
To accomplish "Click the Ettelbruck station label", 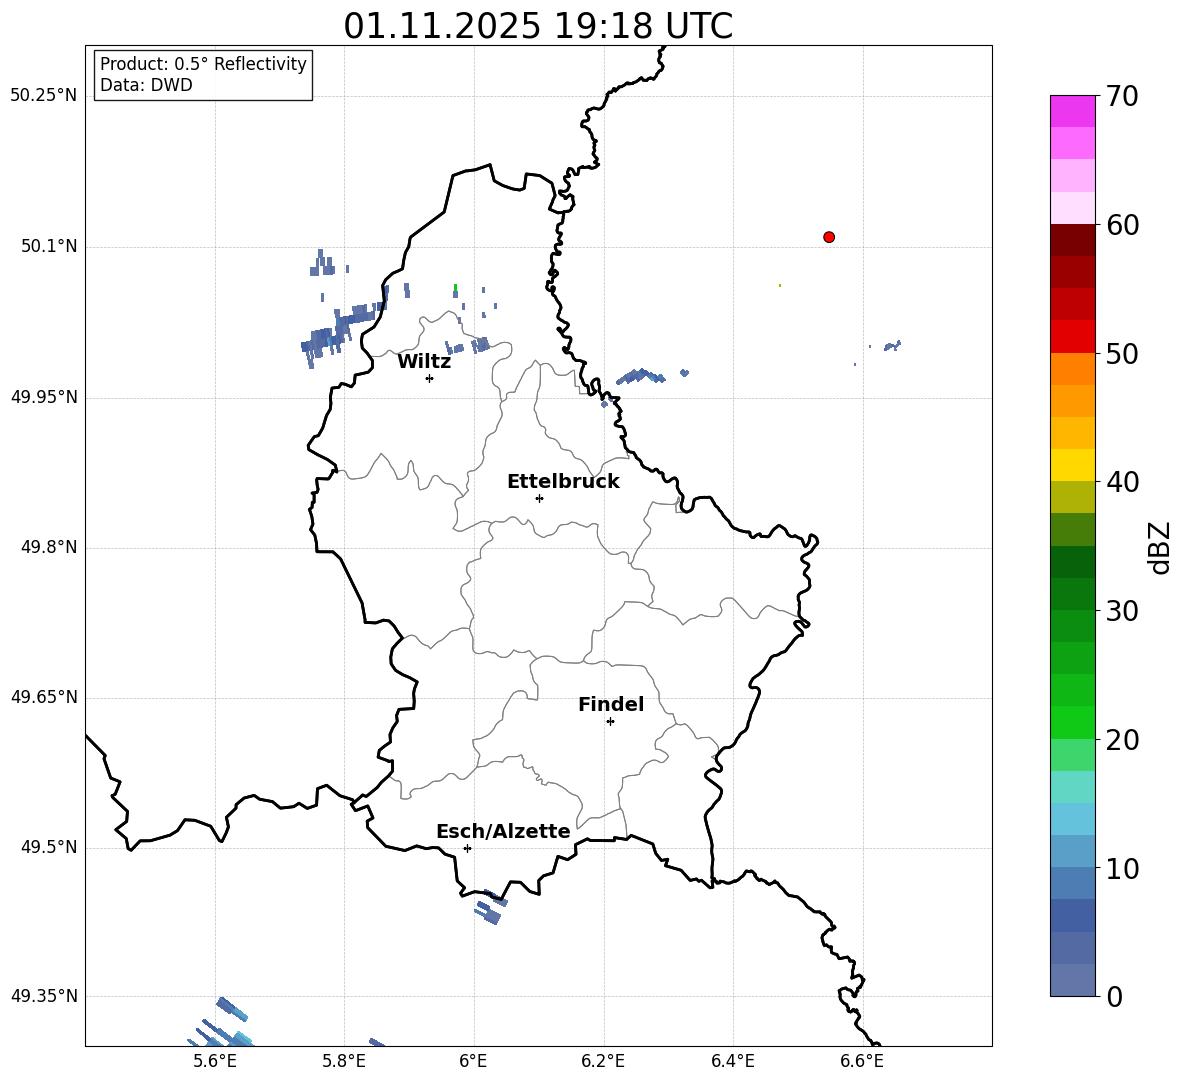I will pyautogui.click(x=563, y=482).
